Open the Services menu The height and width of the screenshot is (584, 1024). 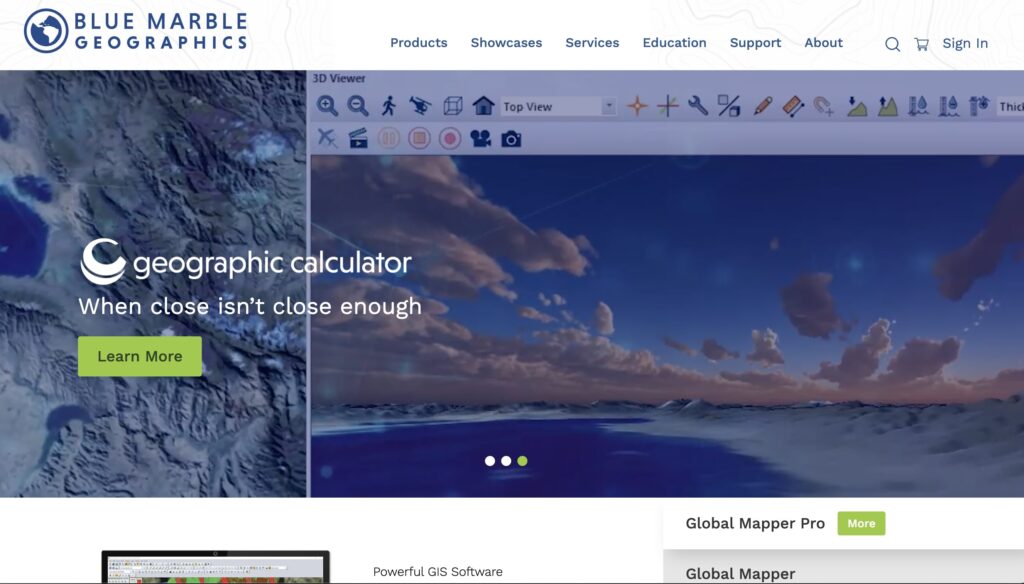point(592,42)
